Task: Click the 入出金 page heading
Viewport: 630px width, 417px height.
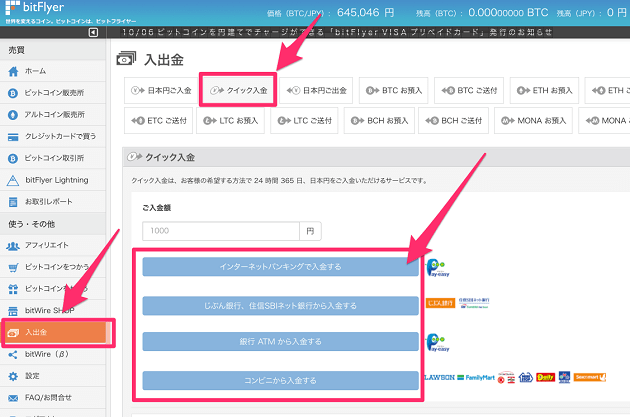Action: [164, 60]
